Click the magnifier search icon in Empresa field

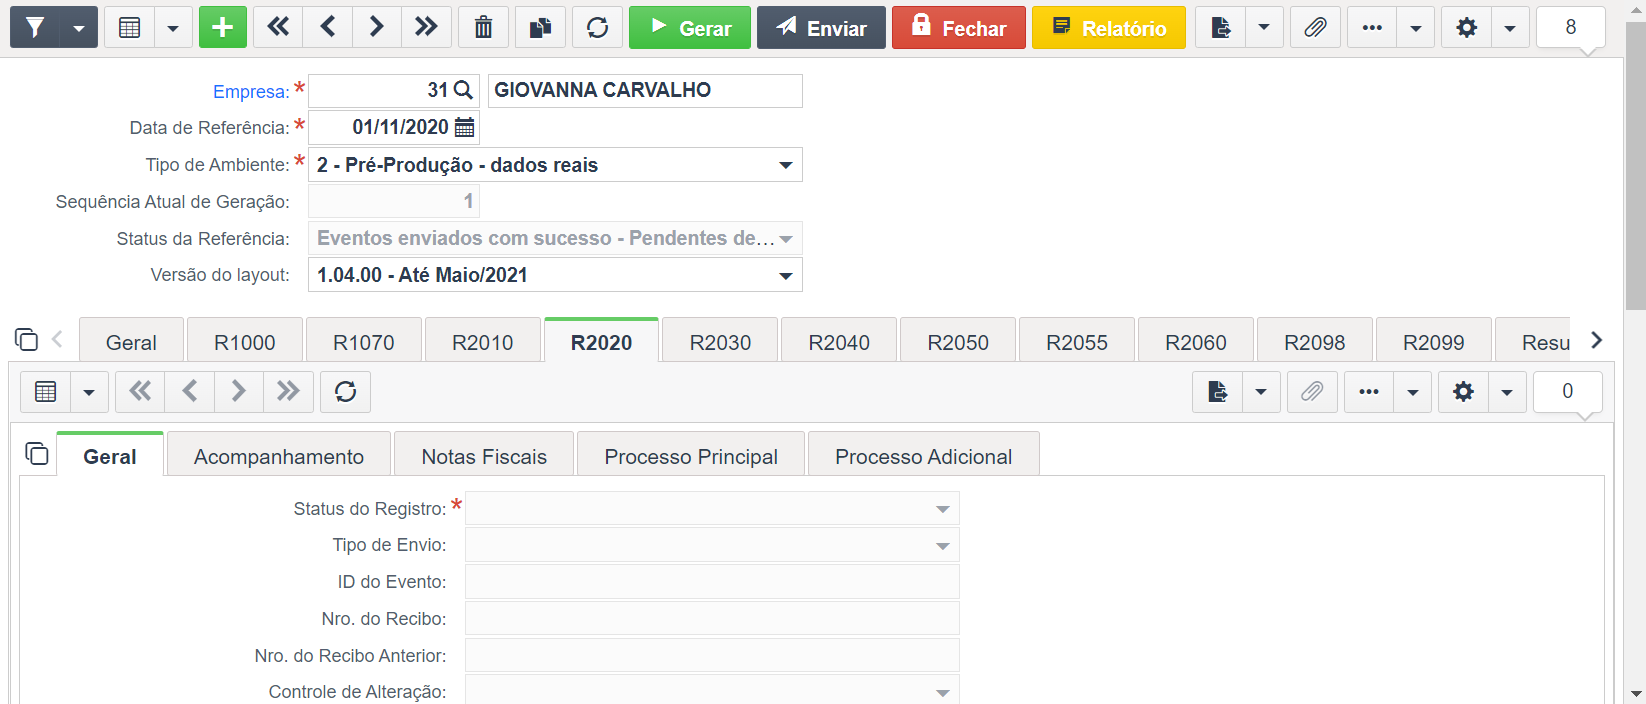click(463, 90)
